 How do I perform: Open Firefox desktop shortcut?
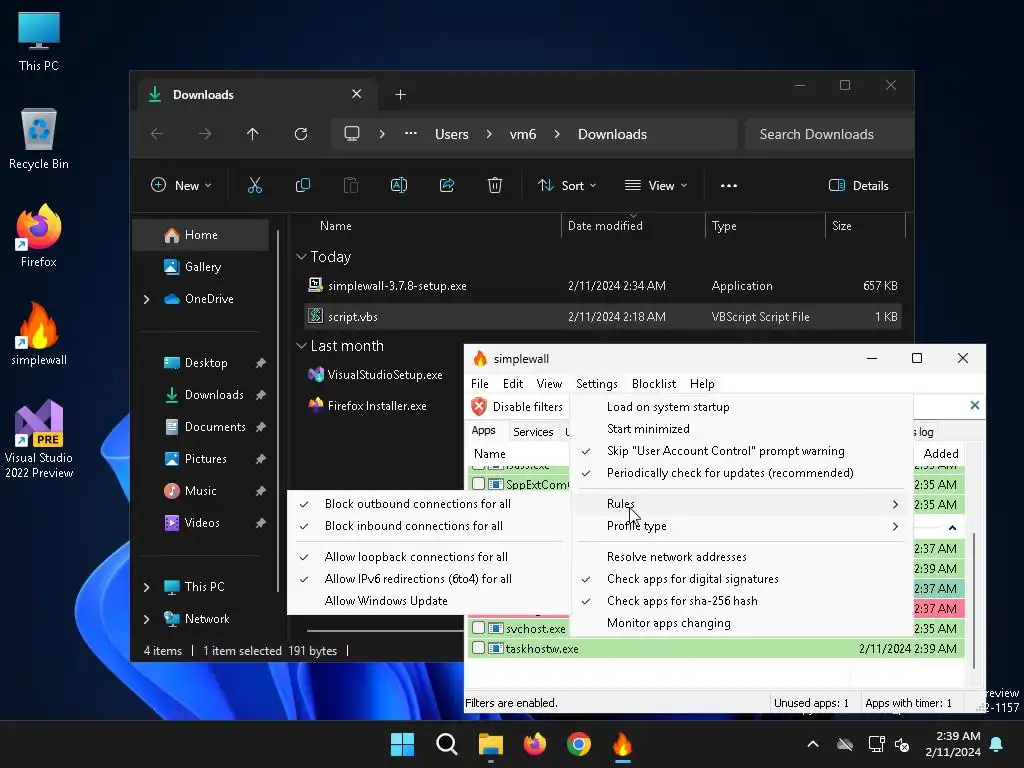tap(39, 235)
